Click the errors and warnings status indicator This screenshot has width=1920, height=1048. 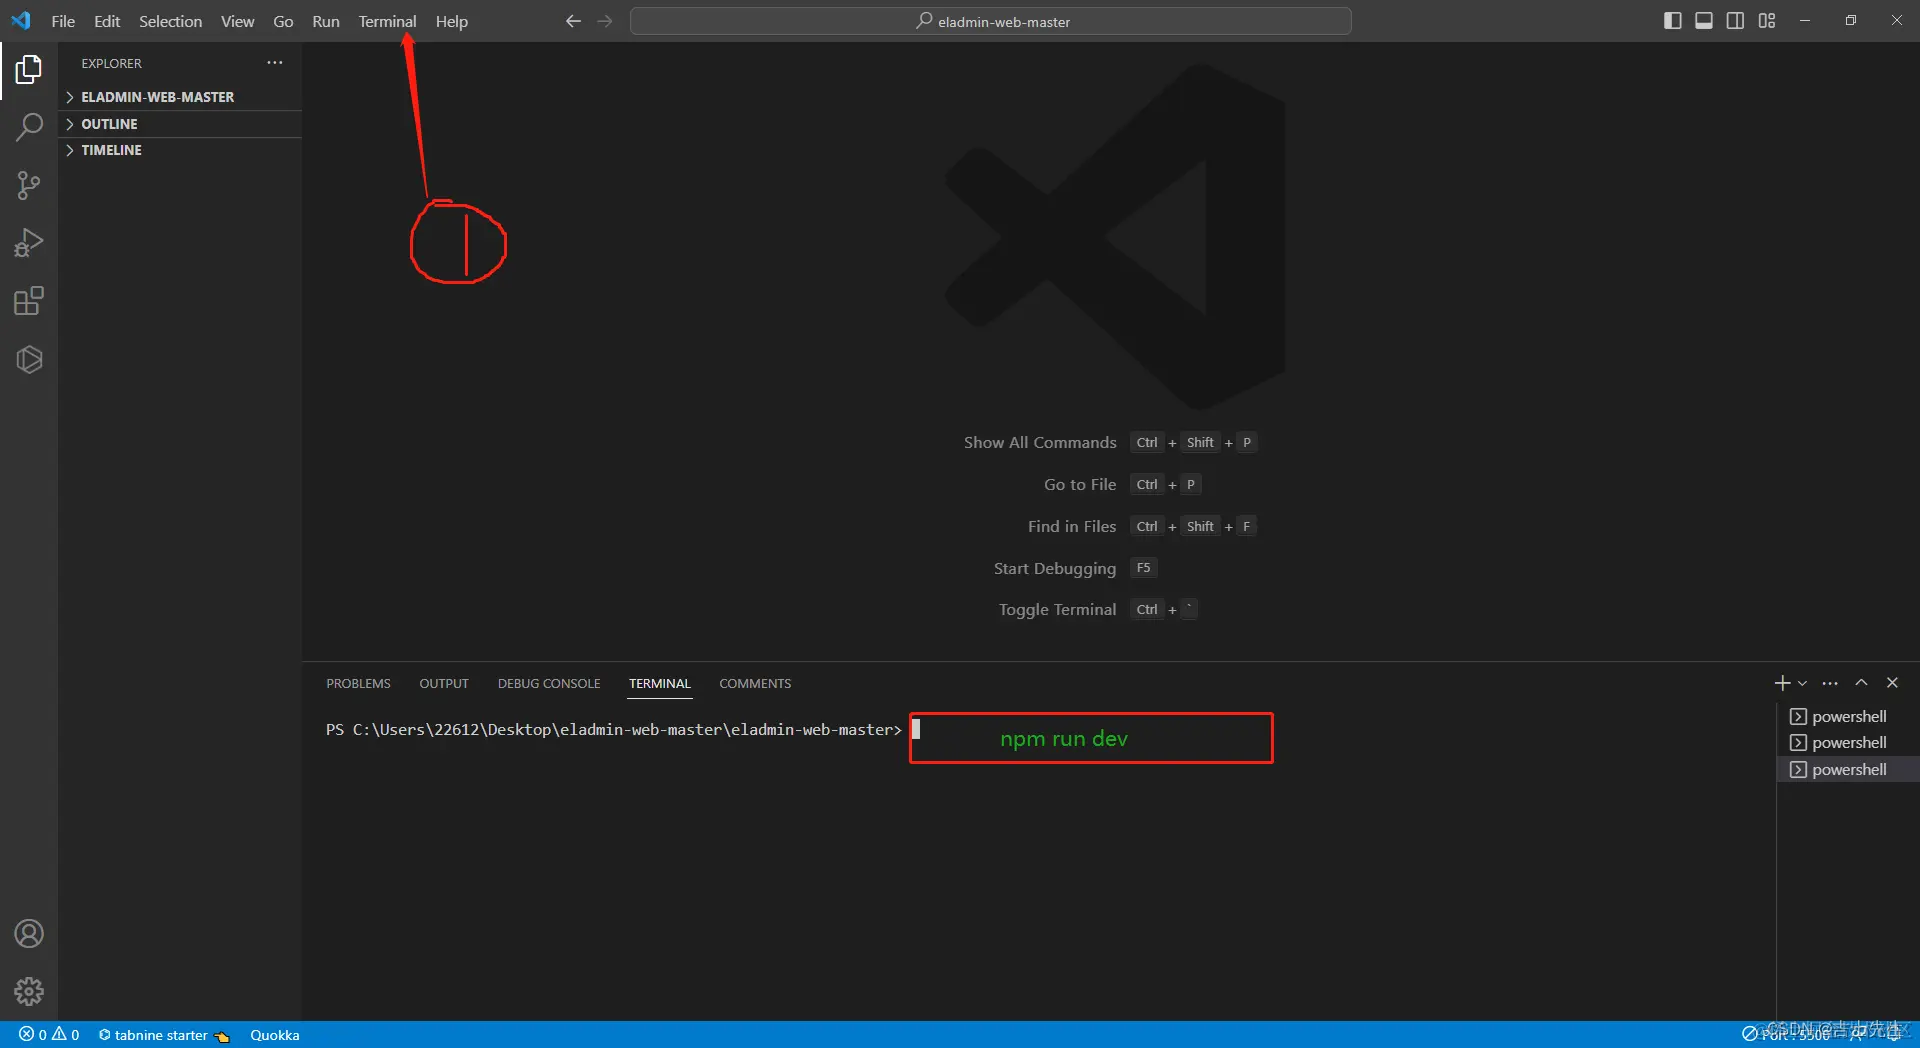coord(49,1035)
